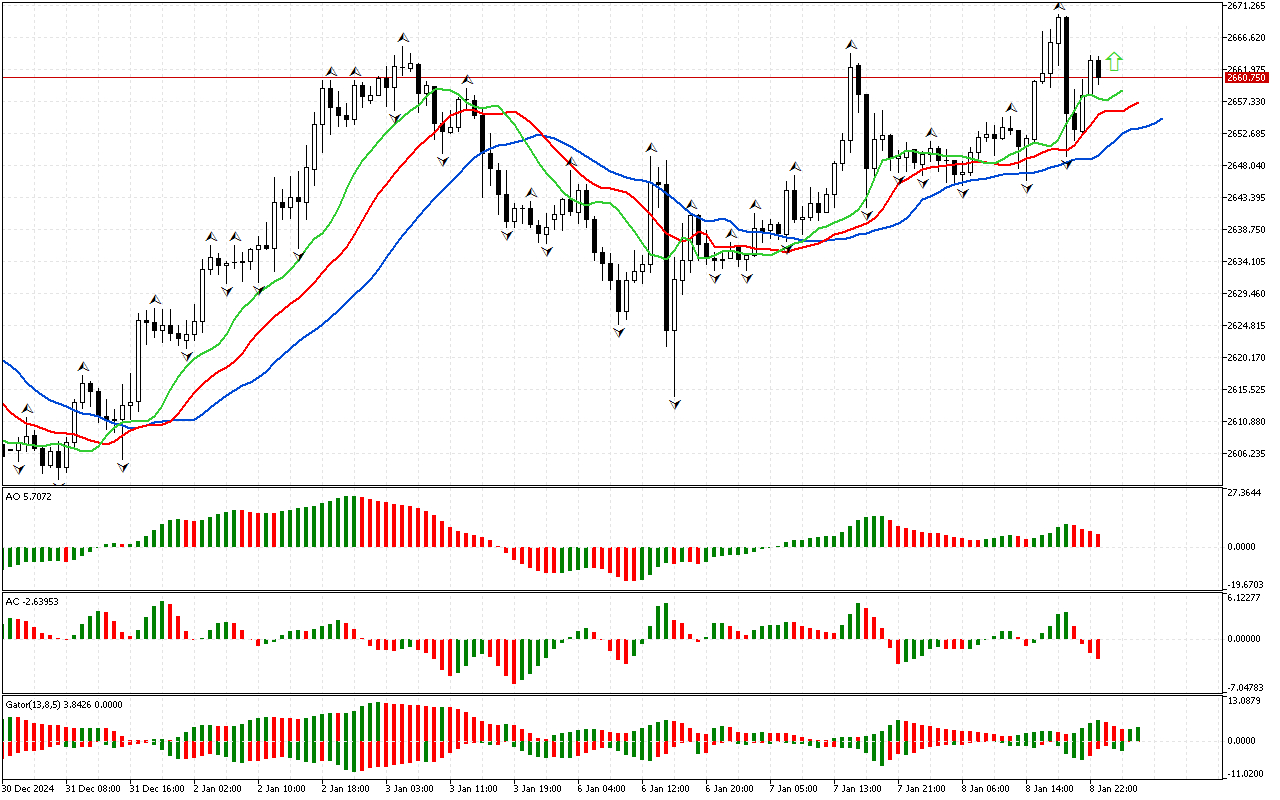Select the 2643.395 price level label
Screen dimensions: 1280x800
(1246, 198)
